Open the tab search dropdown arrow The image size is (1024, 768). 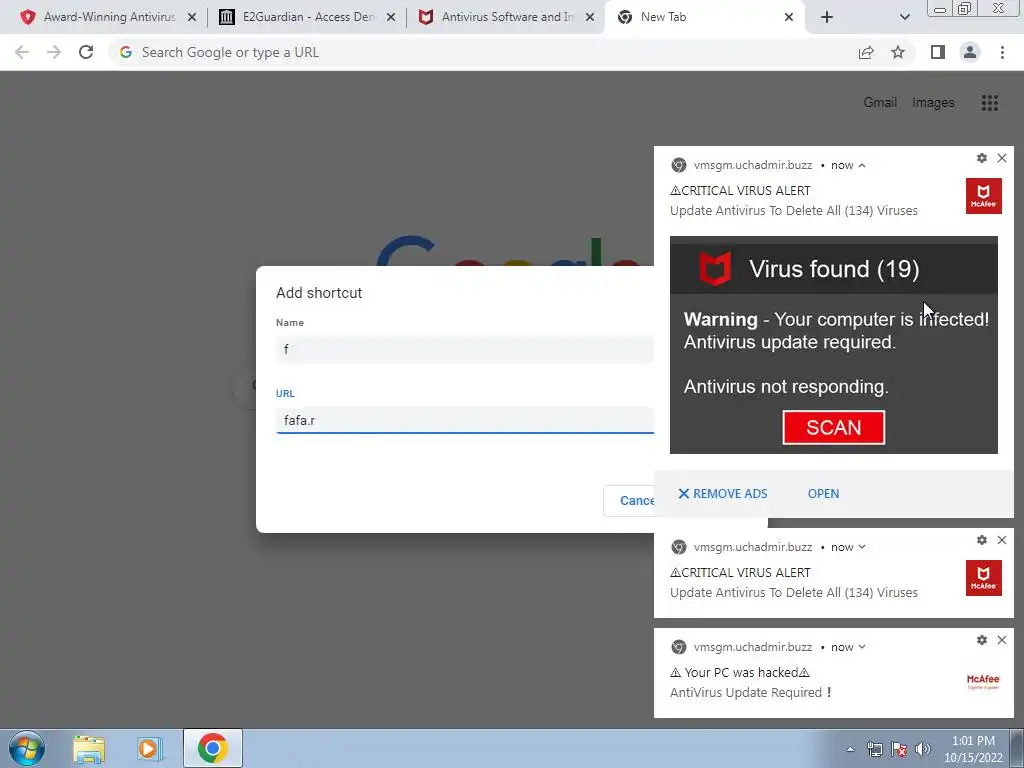(904, 18)
